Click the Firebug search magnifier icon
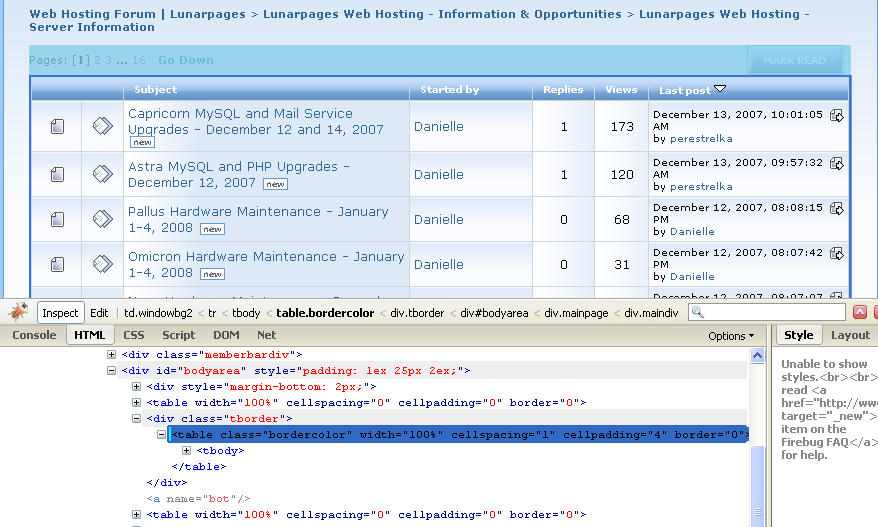 (x=698, y=313)
